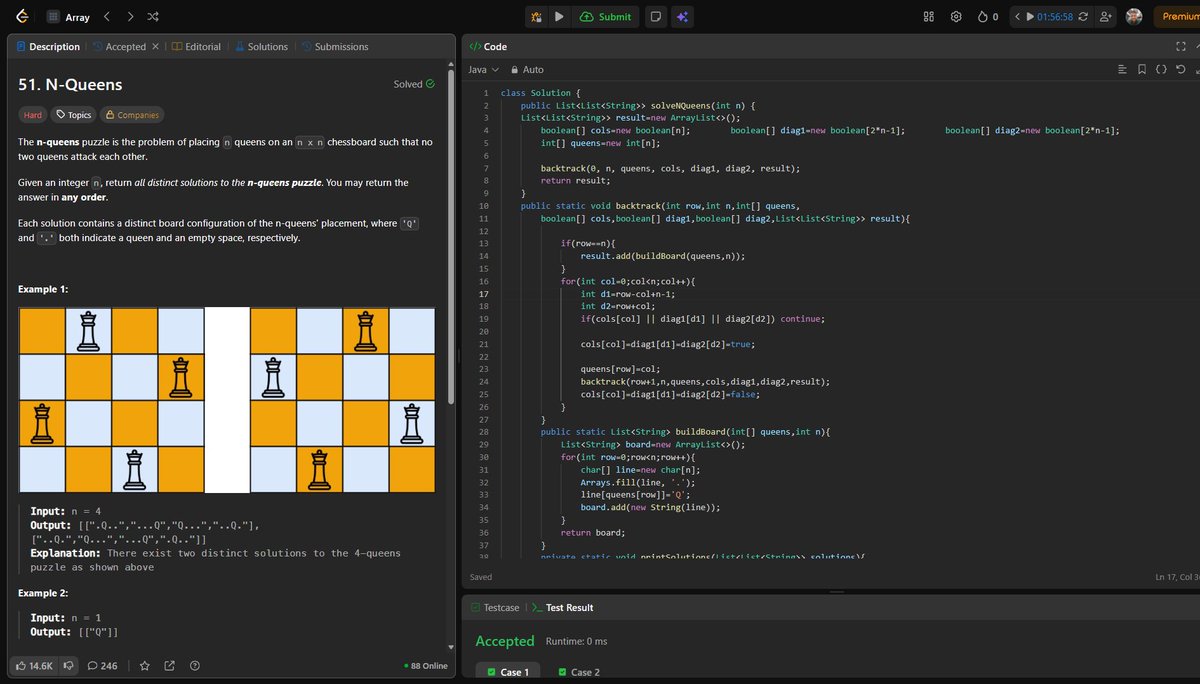
Task: Select Case 1 result
Action: [x=508, y=672]
